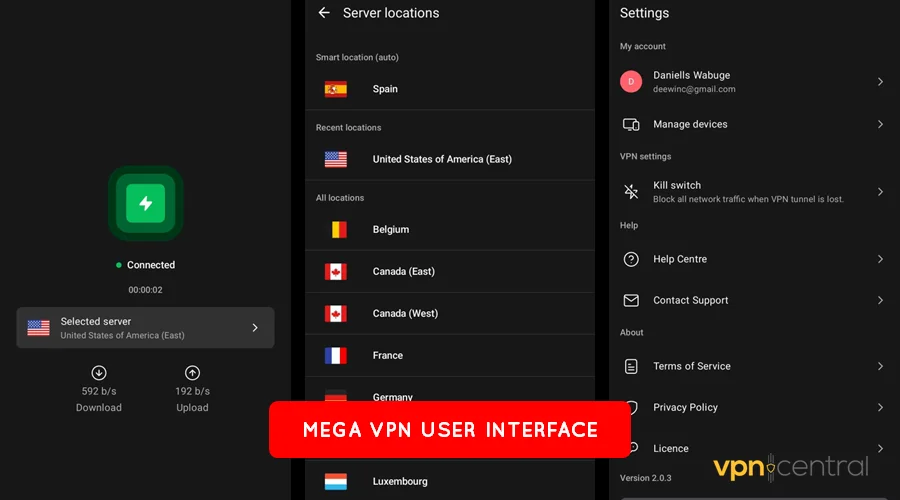Click the Terms of Service document icon
The height and width of the screenshot is (500, 900).
631,366
